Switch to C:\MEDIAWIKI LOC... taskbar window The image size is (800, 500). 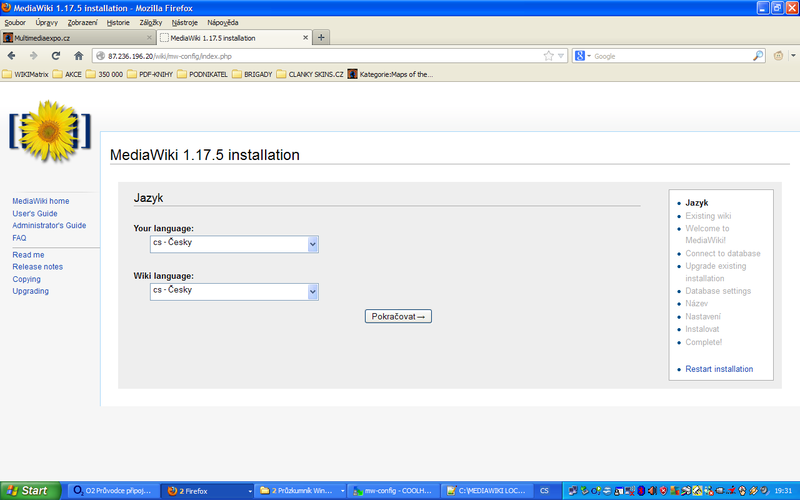(487, 491)
